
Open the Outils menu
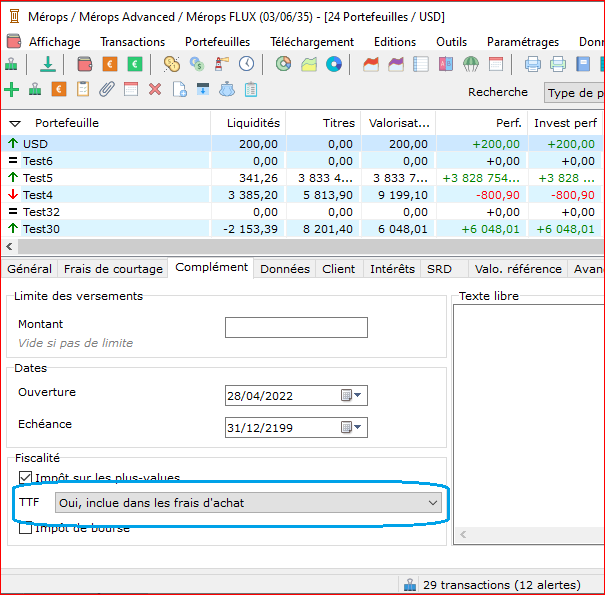pos(452,42)
